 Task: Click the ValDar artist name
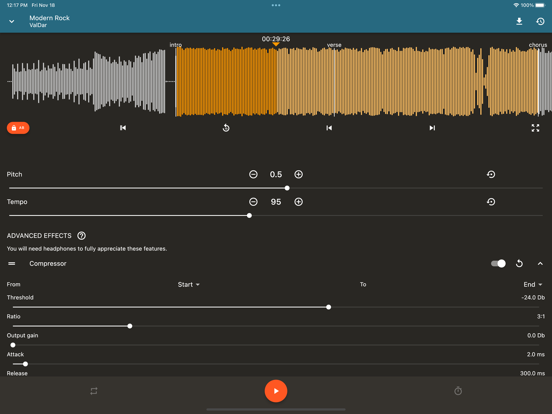[x=38, y=25]
